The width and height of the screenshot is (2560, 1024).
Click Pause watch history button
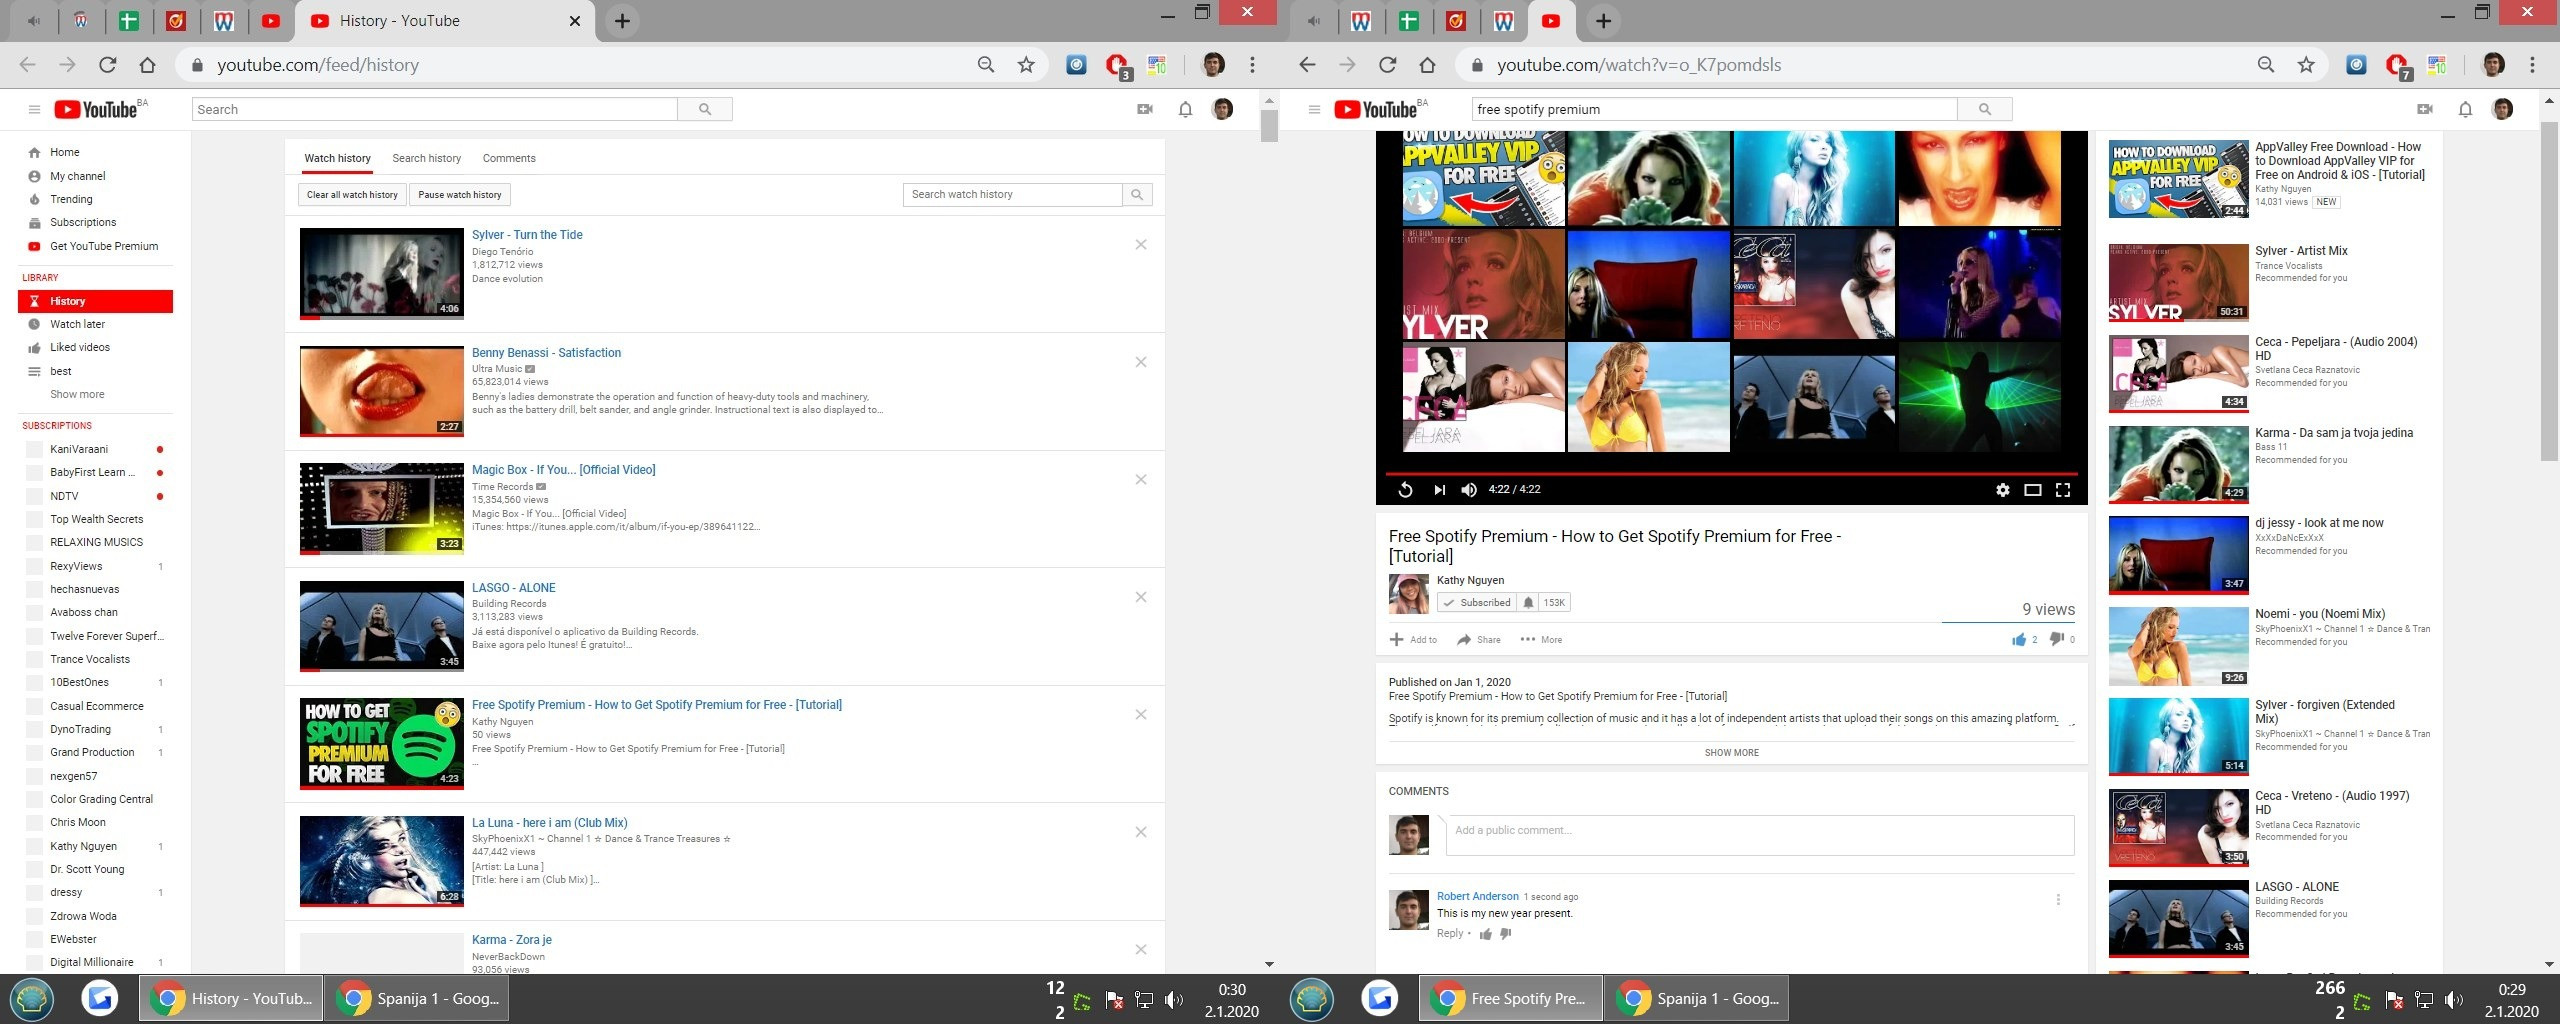point(460,195)
